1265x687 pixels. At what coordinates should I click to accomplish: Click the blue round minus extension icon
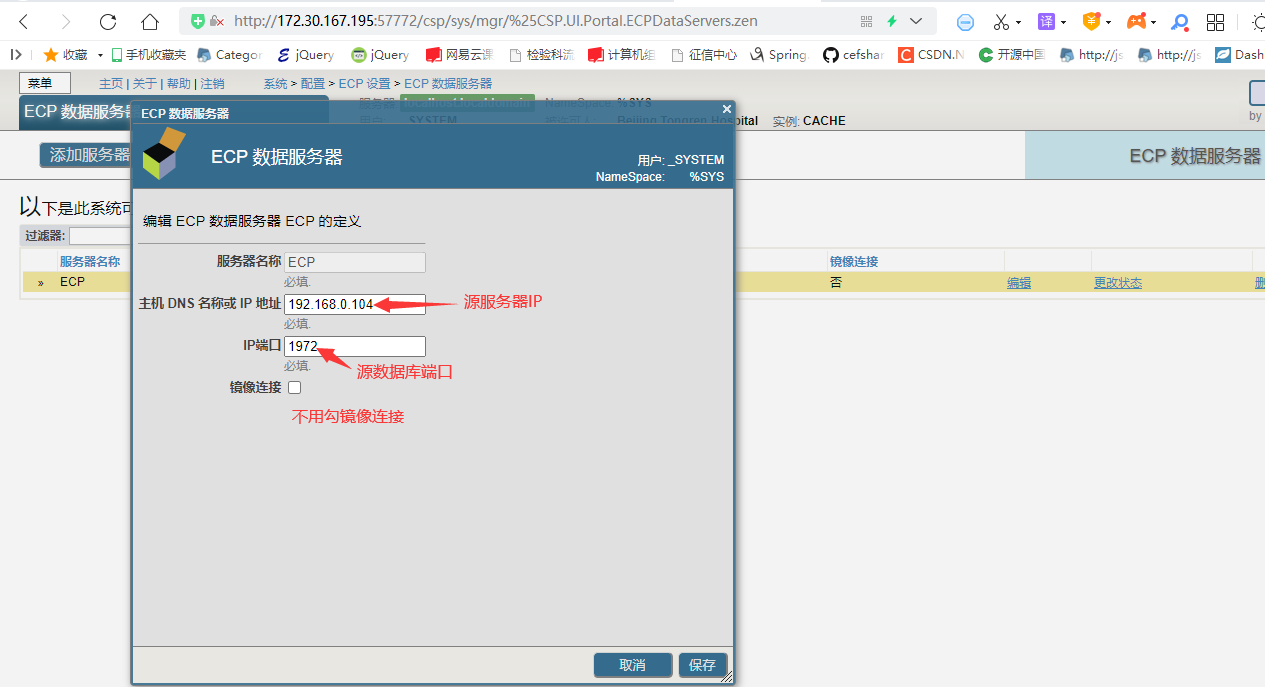pyautogui.click(x=965, y=22)
